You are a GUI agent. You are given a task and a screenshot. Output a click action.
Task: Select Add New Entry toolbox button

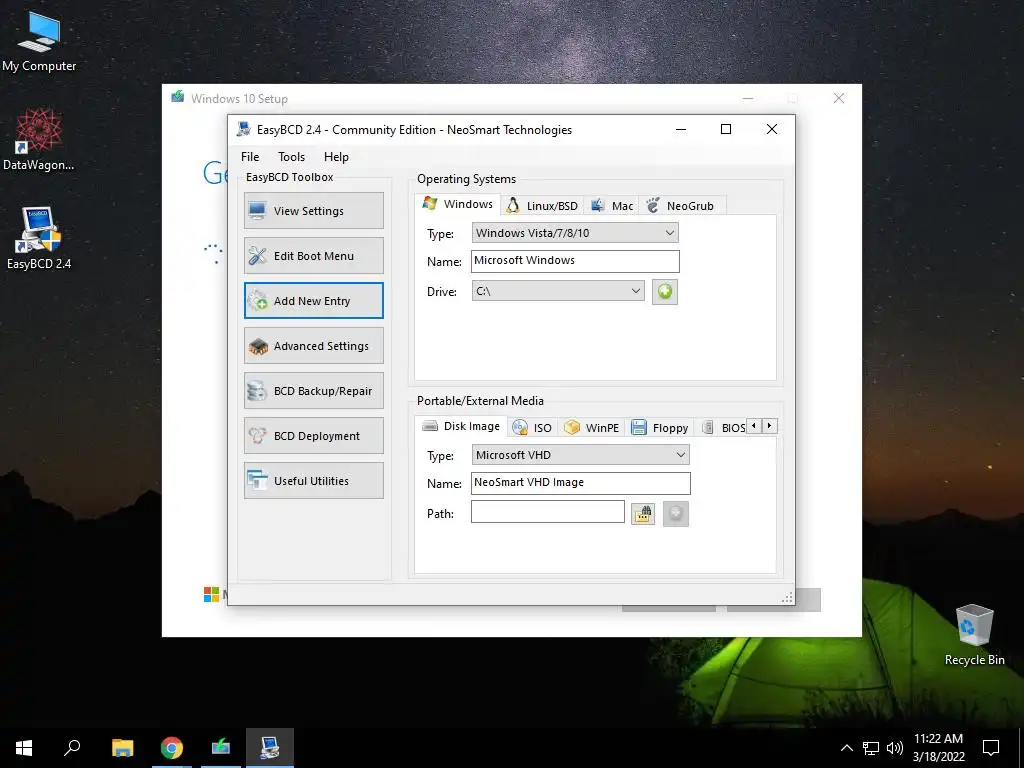point(313,300)
